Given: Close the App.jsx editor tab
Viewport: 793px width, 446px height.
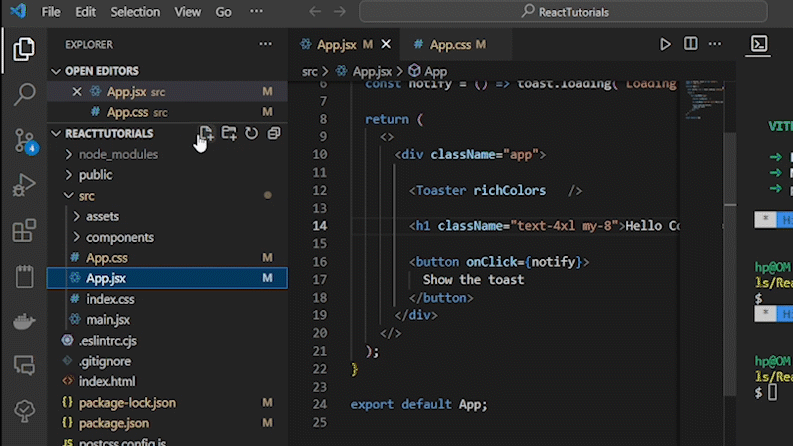Looking at the screenshot, I should pyautogui.click(x=386, y=44).
